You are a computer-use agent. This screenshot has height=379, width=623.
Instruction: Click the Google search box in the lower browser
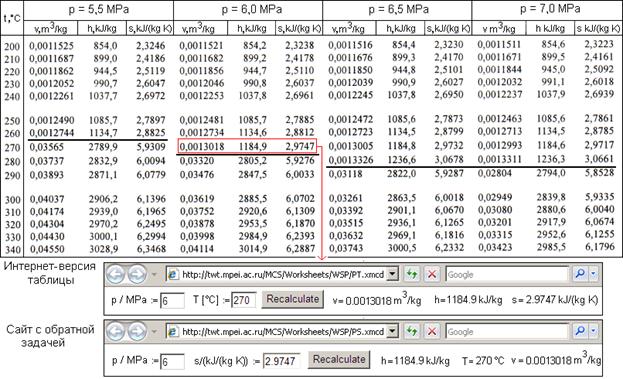[507, 331]
